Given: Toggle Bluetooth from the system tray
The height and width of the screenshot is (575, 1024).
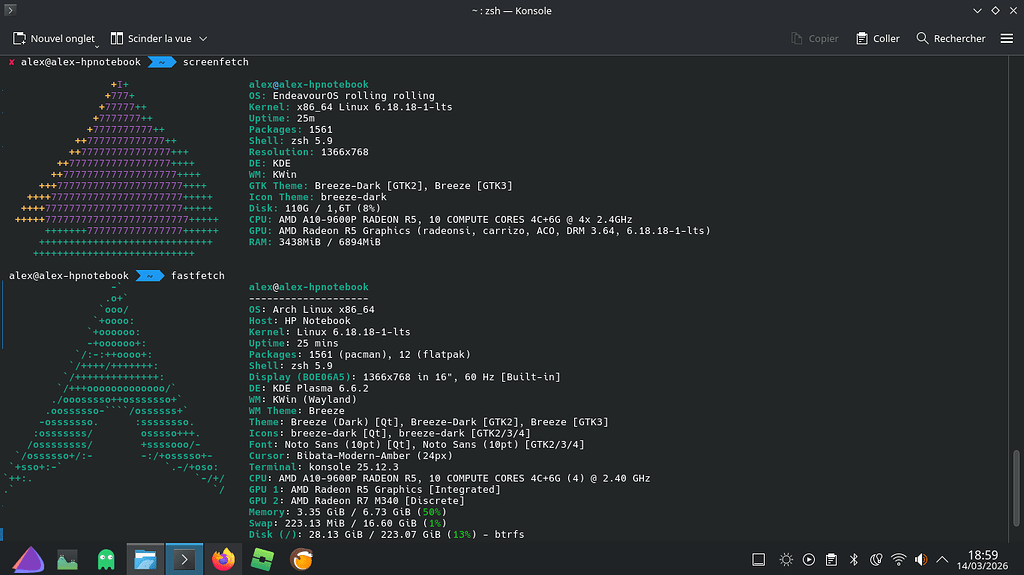Looking at the screenshot, I should pyautogui.click(x=854, y=559).
